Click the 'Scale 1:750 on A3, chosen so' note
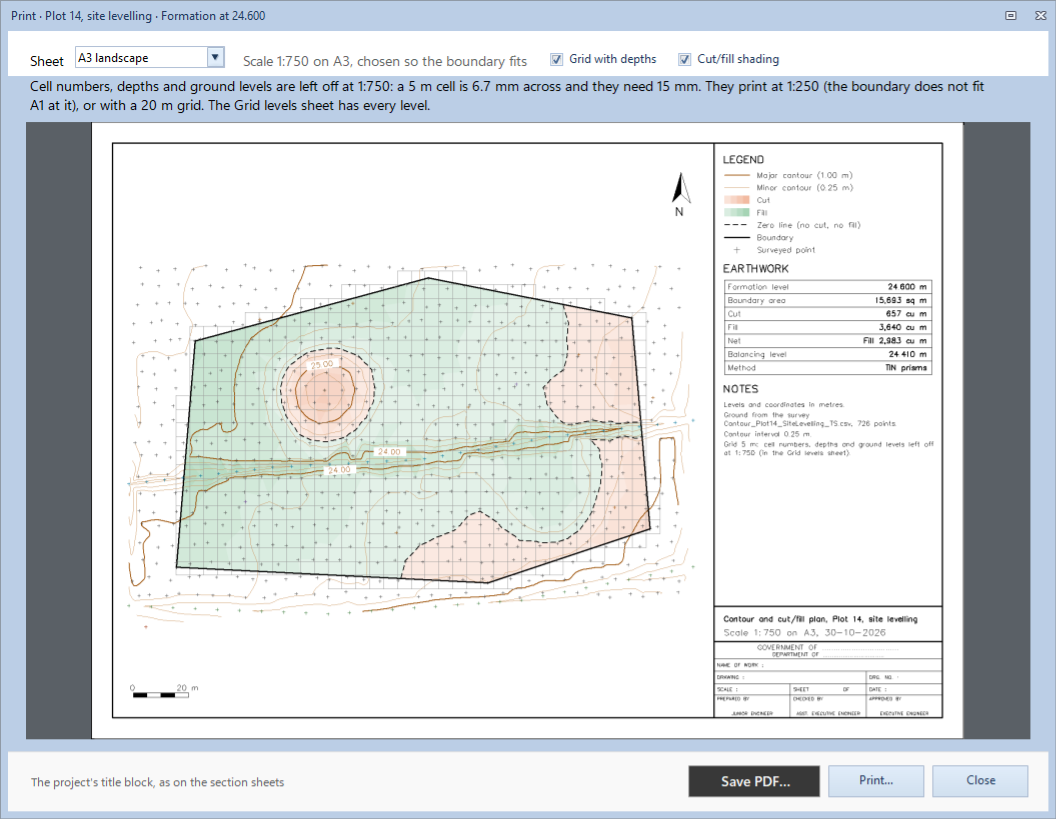Screen dimensions: 1056x819 (385, 61)
